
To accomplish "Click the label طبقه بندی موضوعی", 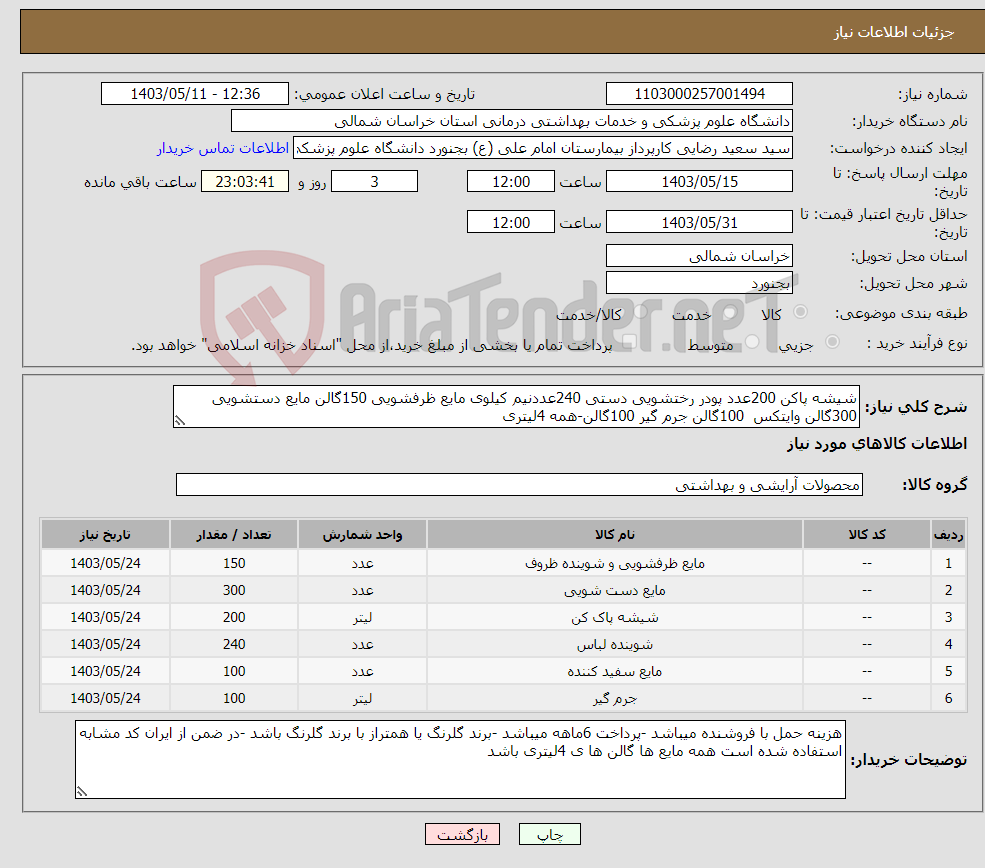I will click(901, 313).
